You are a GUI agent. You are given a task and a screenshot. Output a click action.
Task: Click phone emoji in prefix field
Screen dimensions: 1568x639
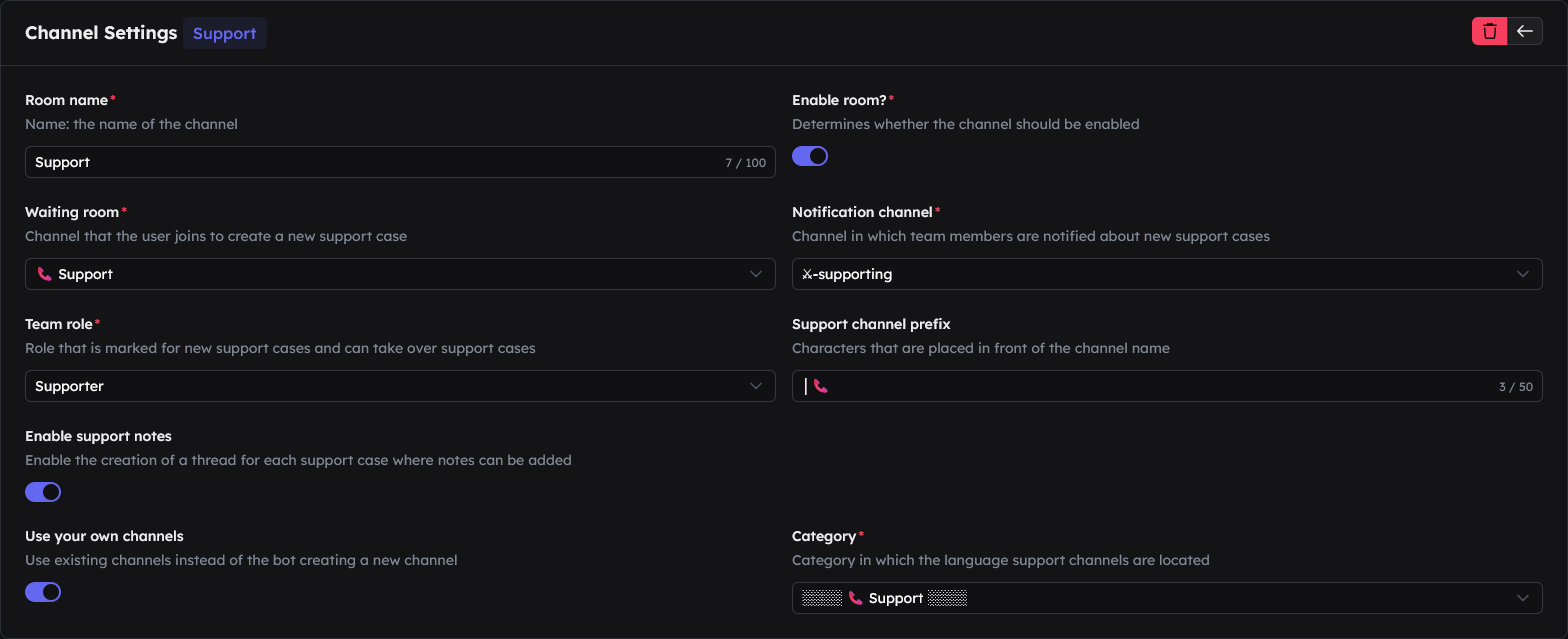point(821,386)
